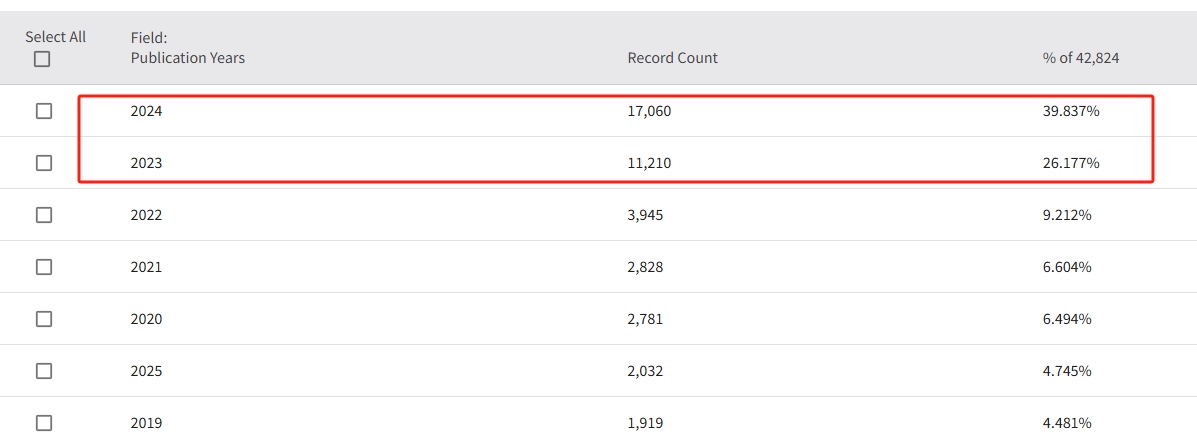
Task: Click the 2024 year label
Action: coord(146,111)
